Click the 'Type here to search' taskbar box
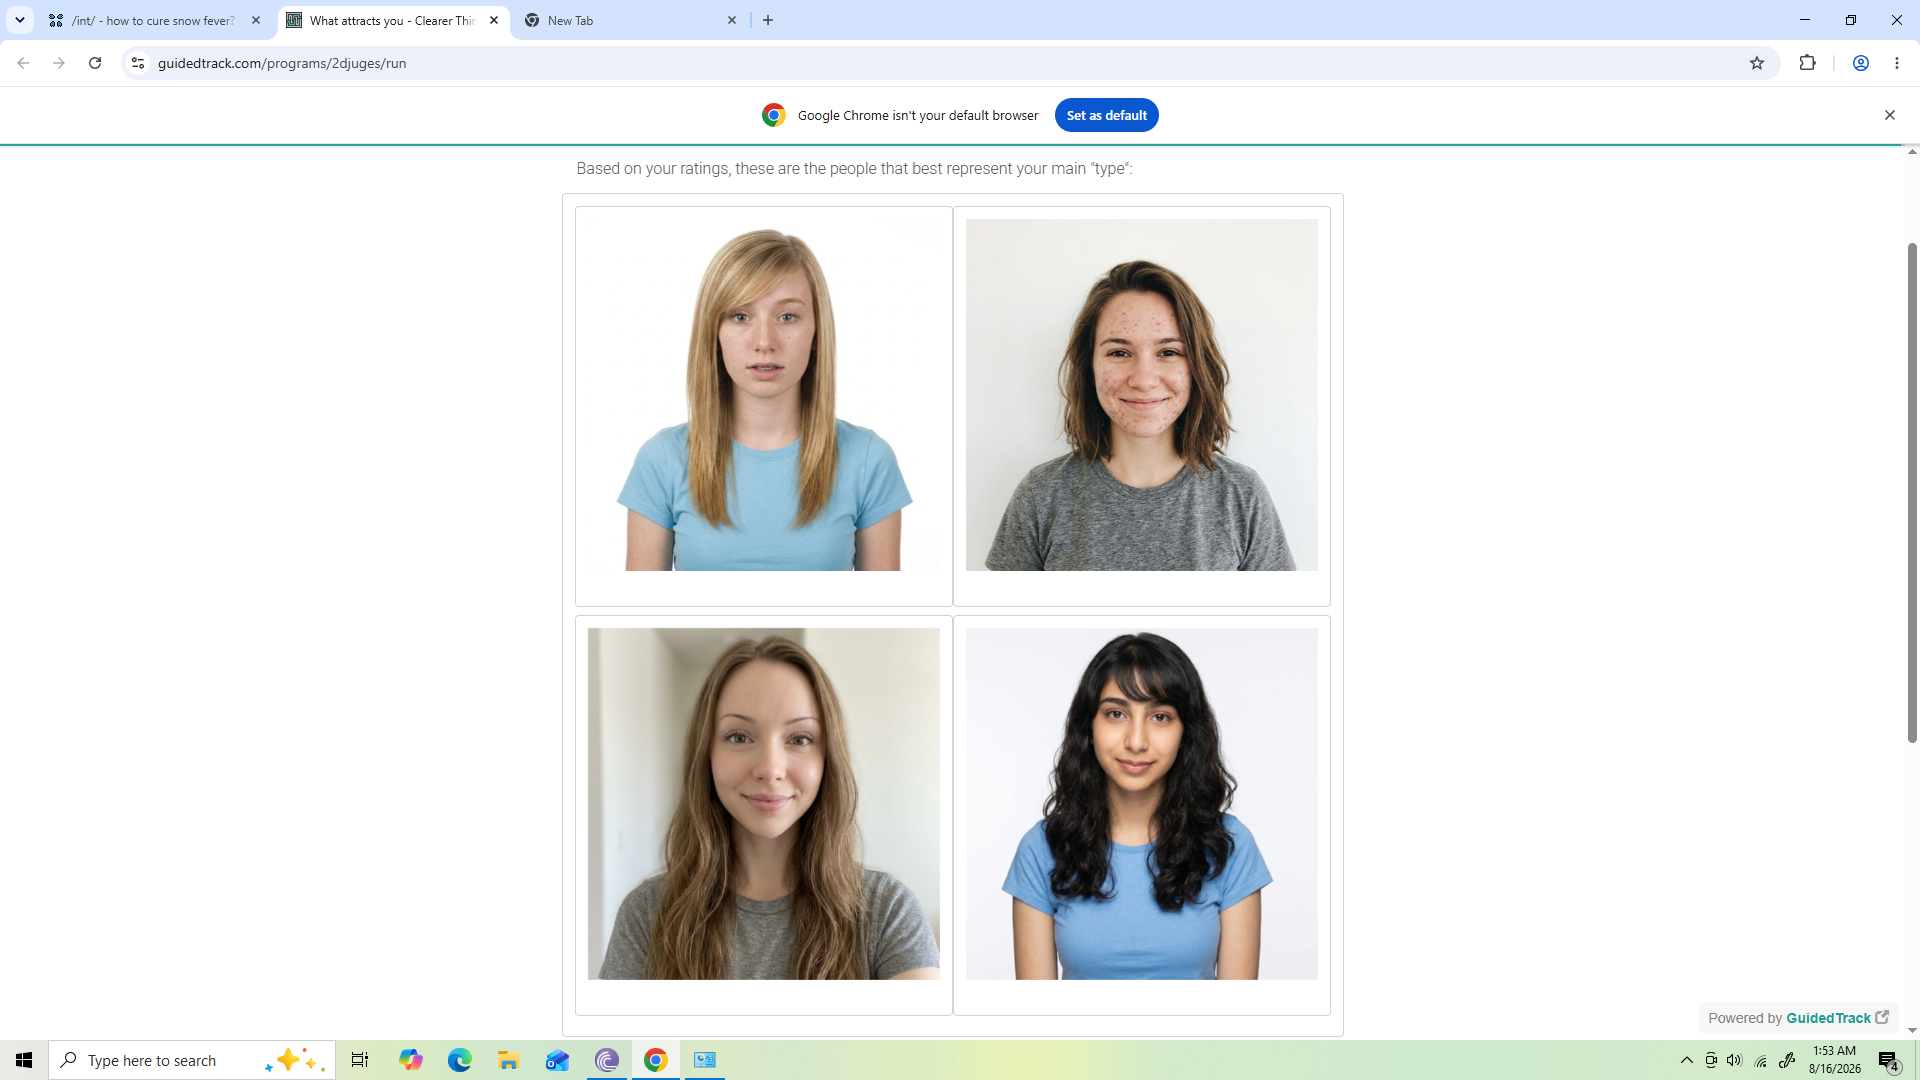The height and width of the screenshot is (1080, 1920). [192, 1060]
